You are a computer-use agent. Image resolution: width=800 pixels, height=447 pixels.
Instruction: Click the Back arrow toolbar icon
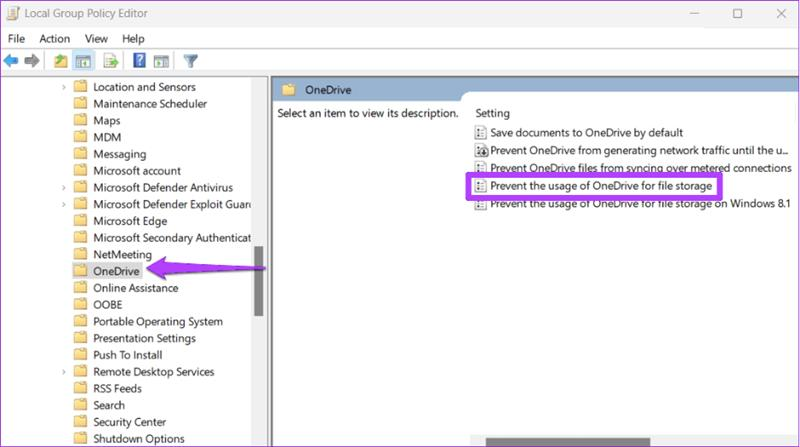[11, 61]
